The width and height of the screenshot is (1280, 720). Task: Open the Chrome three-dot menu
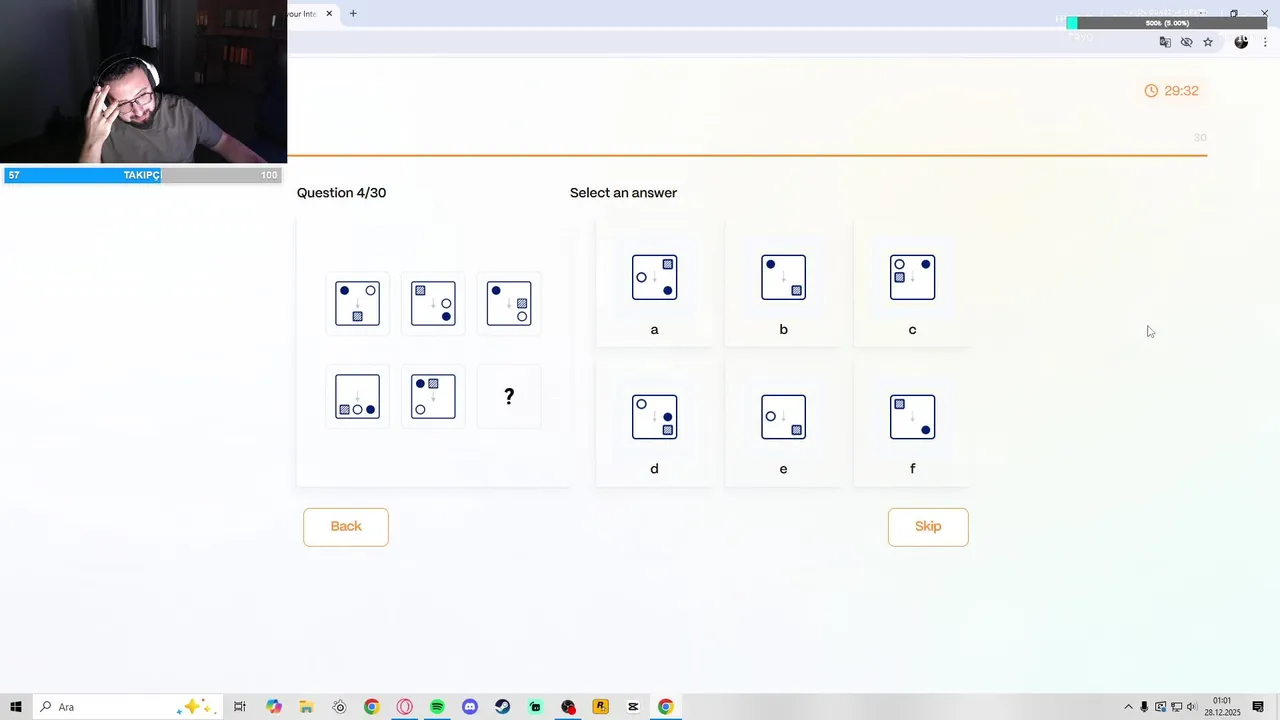click(1265, 42)
